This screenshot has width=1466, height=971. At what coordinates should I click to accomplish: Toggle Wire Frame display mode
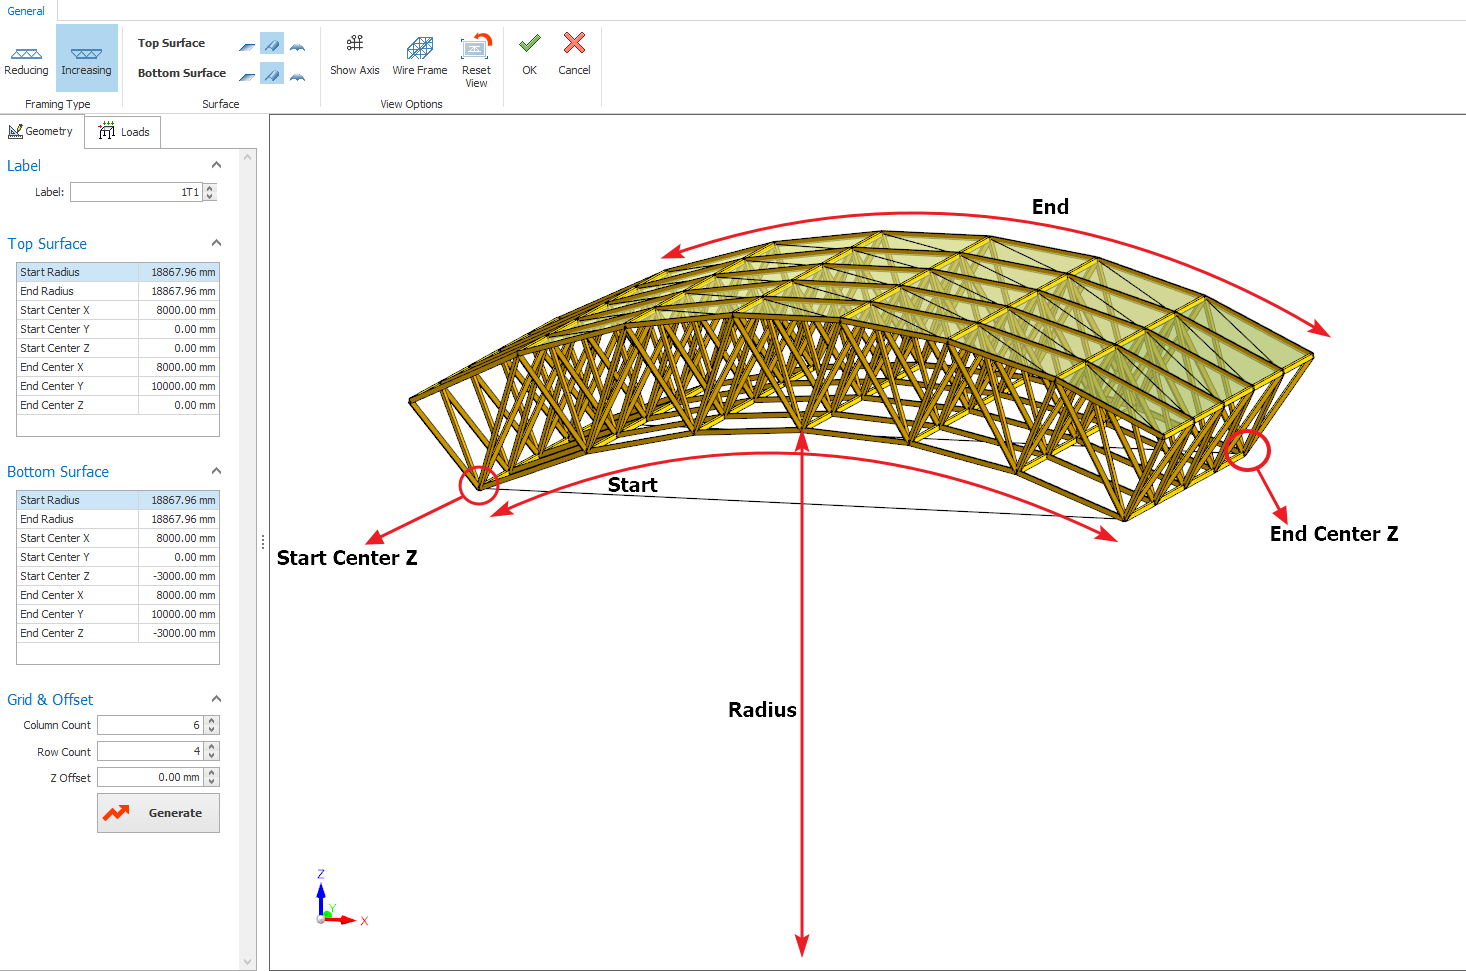point(420,54)
